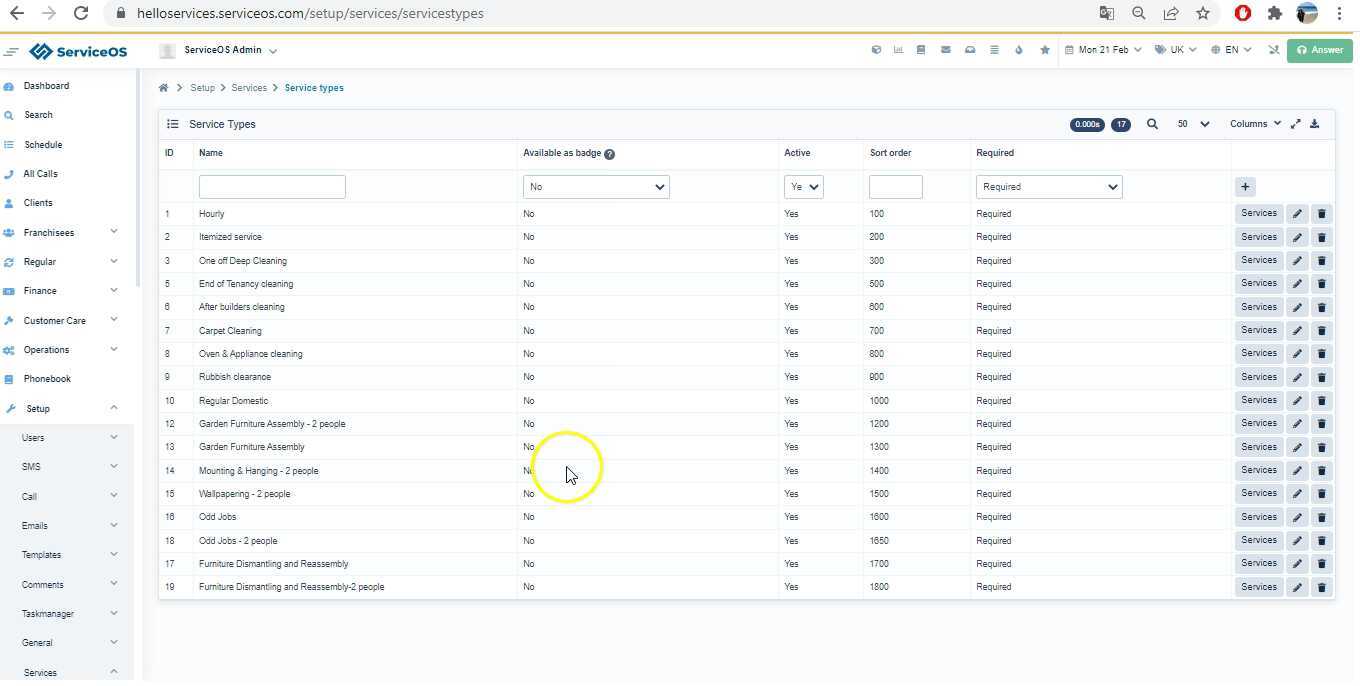Click the Name filter input field
The image size is (1360, 686).
[272, 187]
